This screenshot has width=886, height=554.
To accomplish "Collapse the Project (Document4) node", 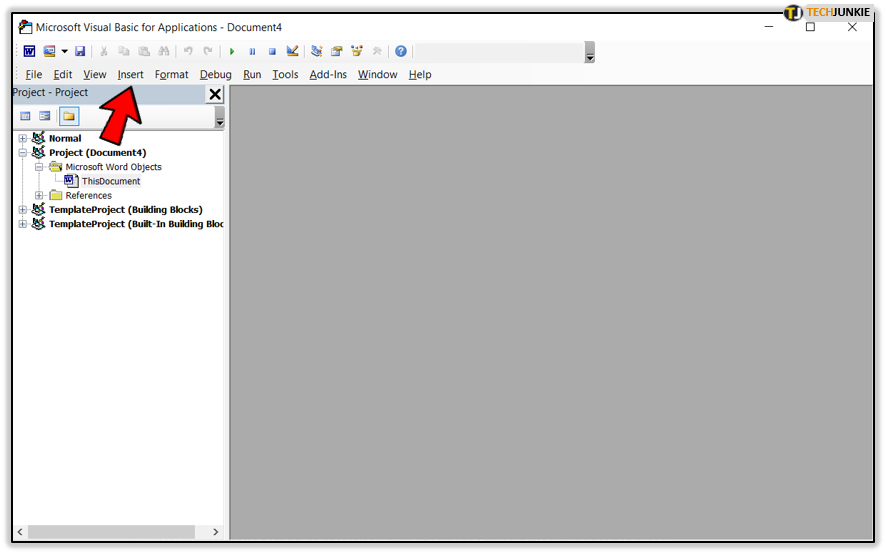I will click(23, 153).
